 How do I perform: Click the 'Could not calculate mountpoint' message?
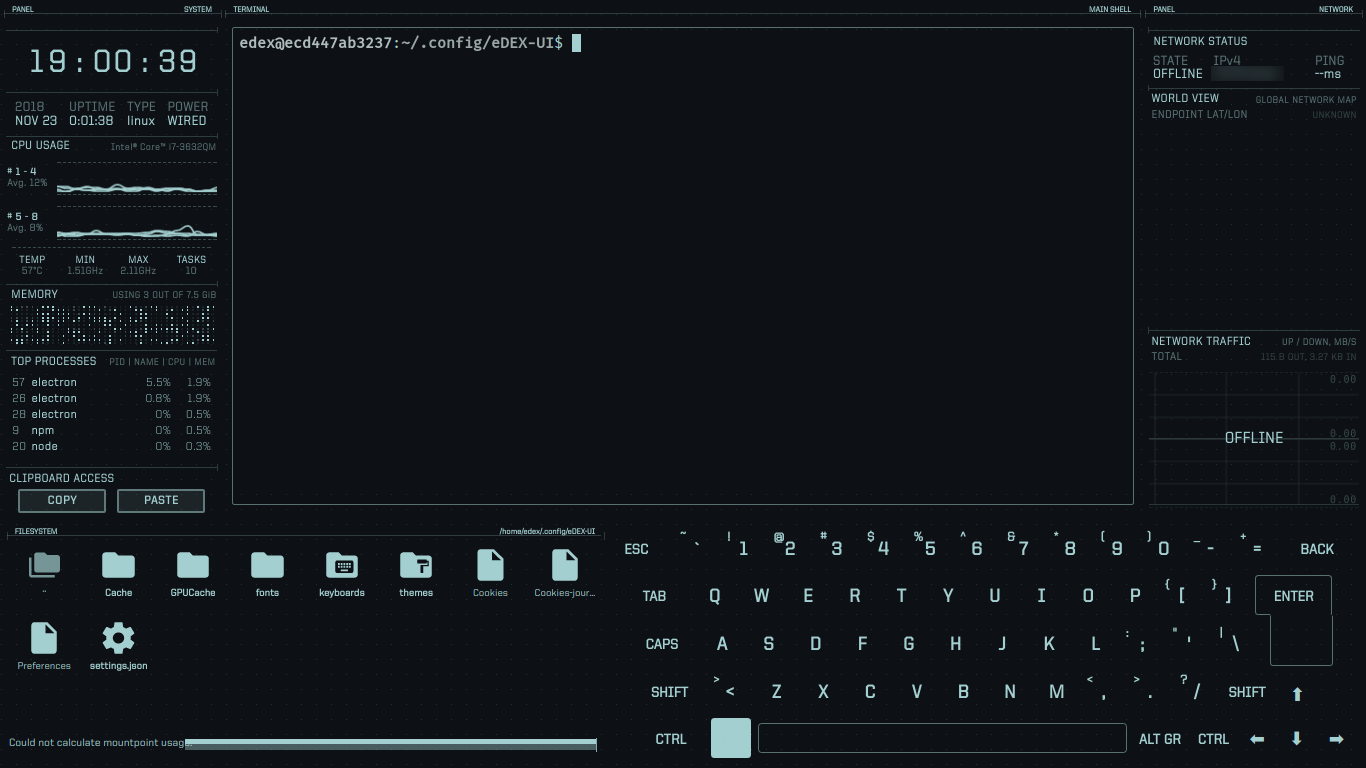97,743
